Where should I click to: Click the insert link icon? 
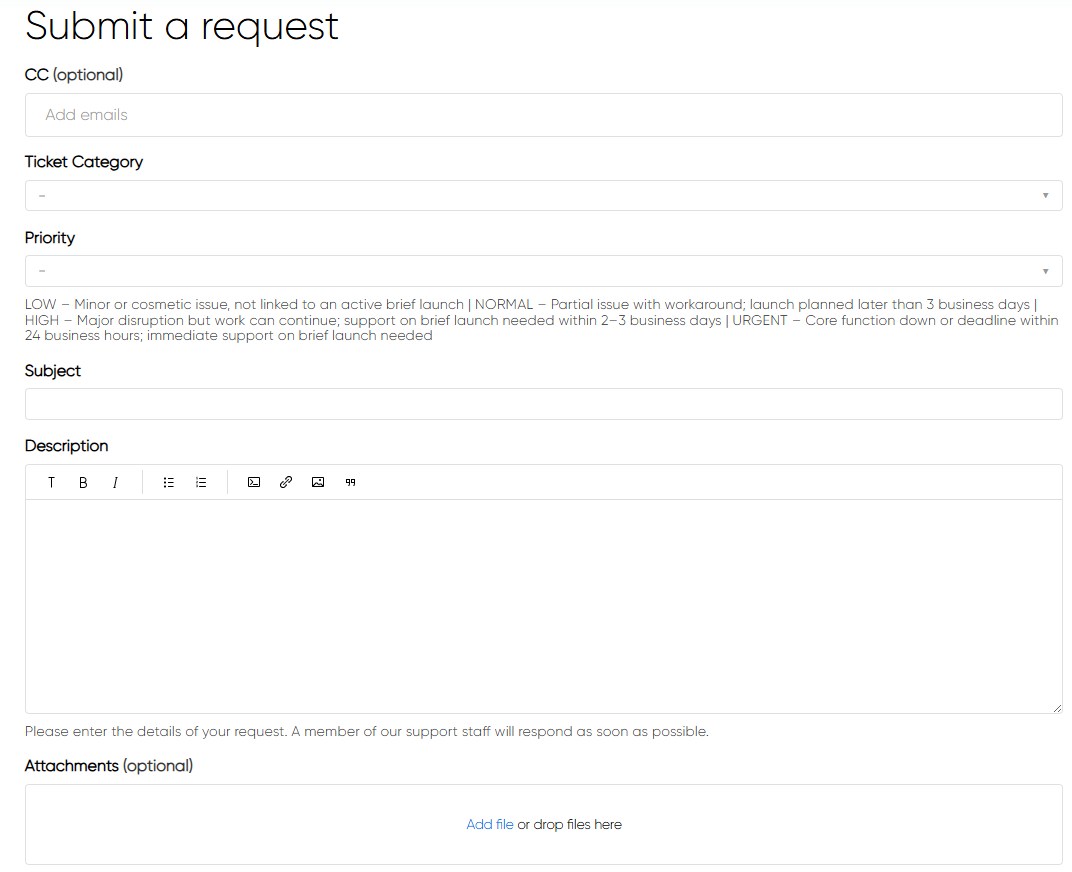tap(286, 482)
